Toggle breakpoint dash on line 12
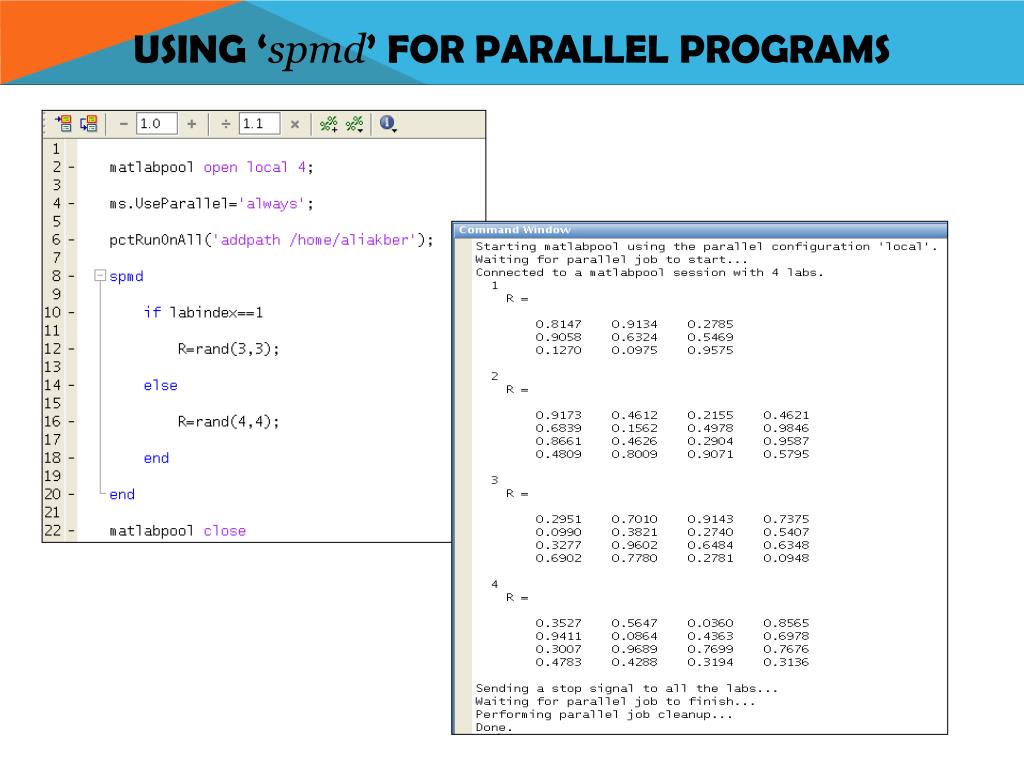Viewport: 1024px width, 768px height. pos(70,349)
